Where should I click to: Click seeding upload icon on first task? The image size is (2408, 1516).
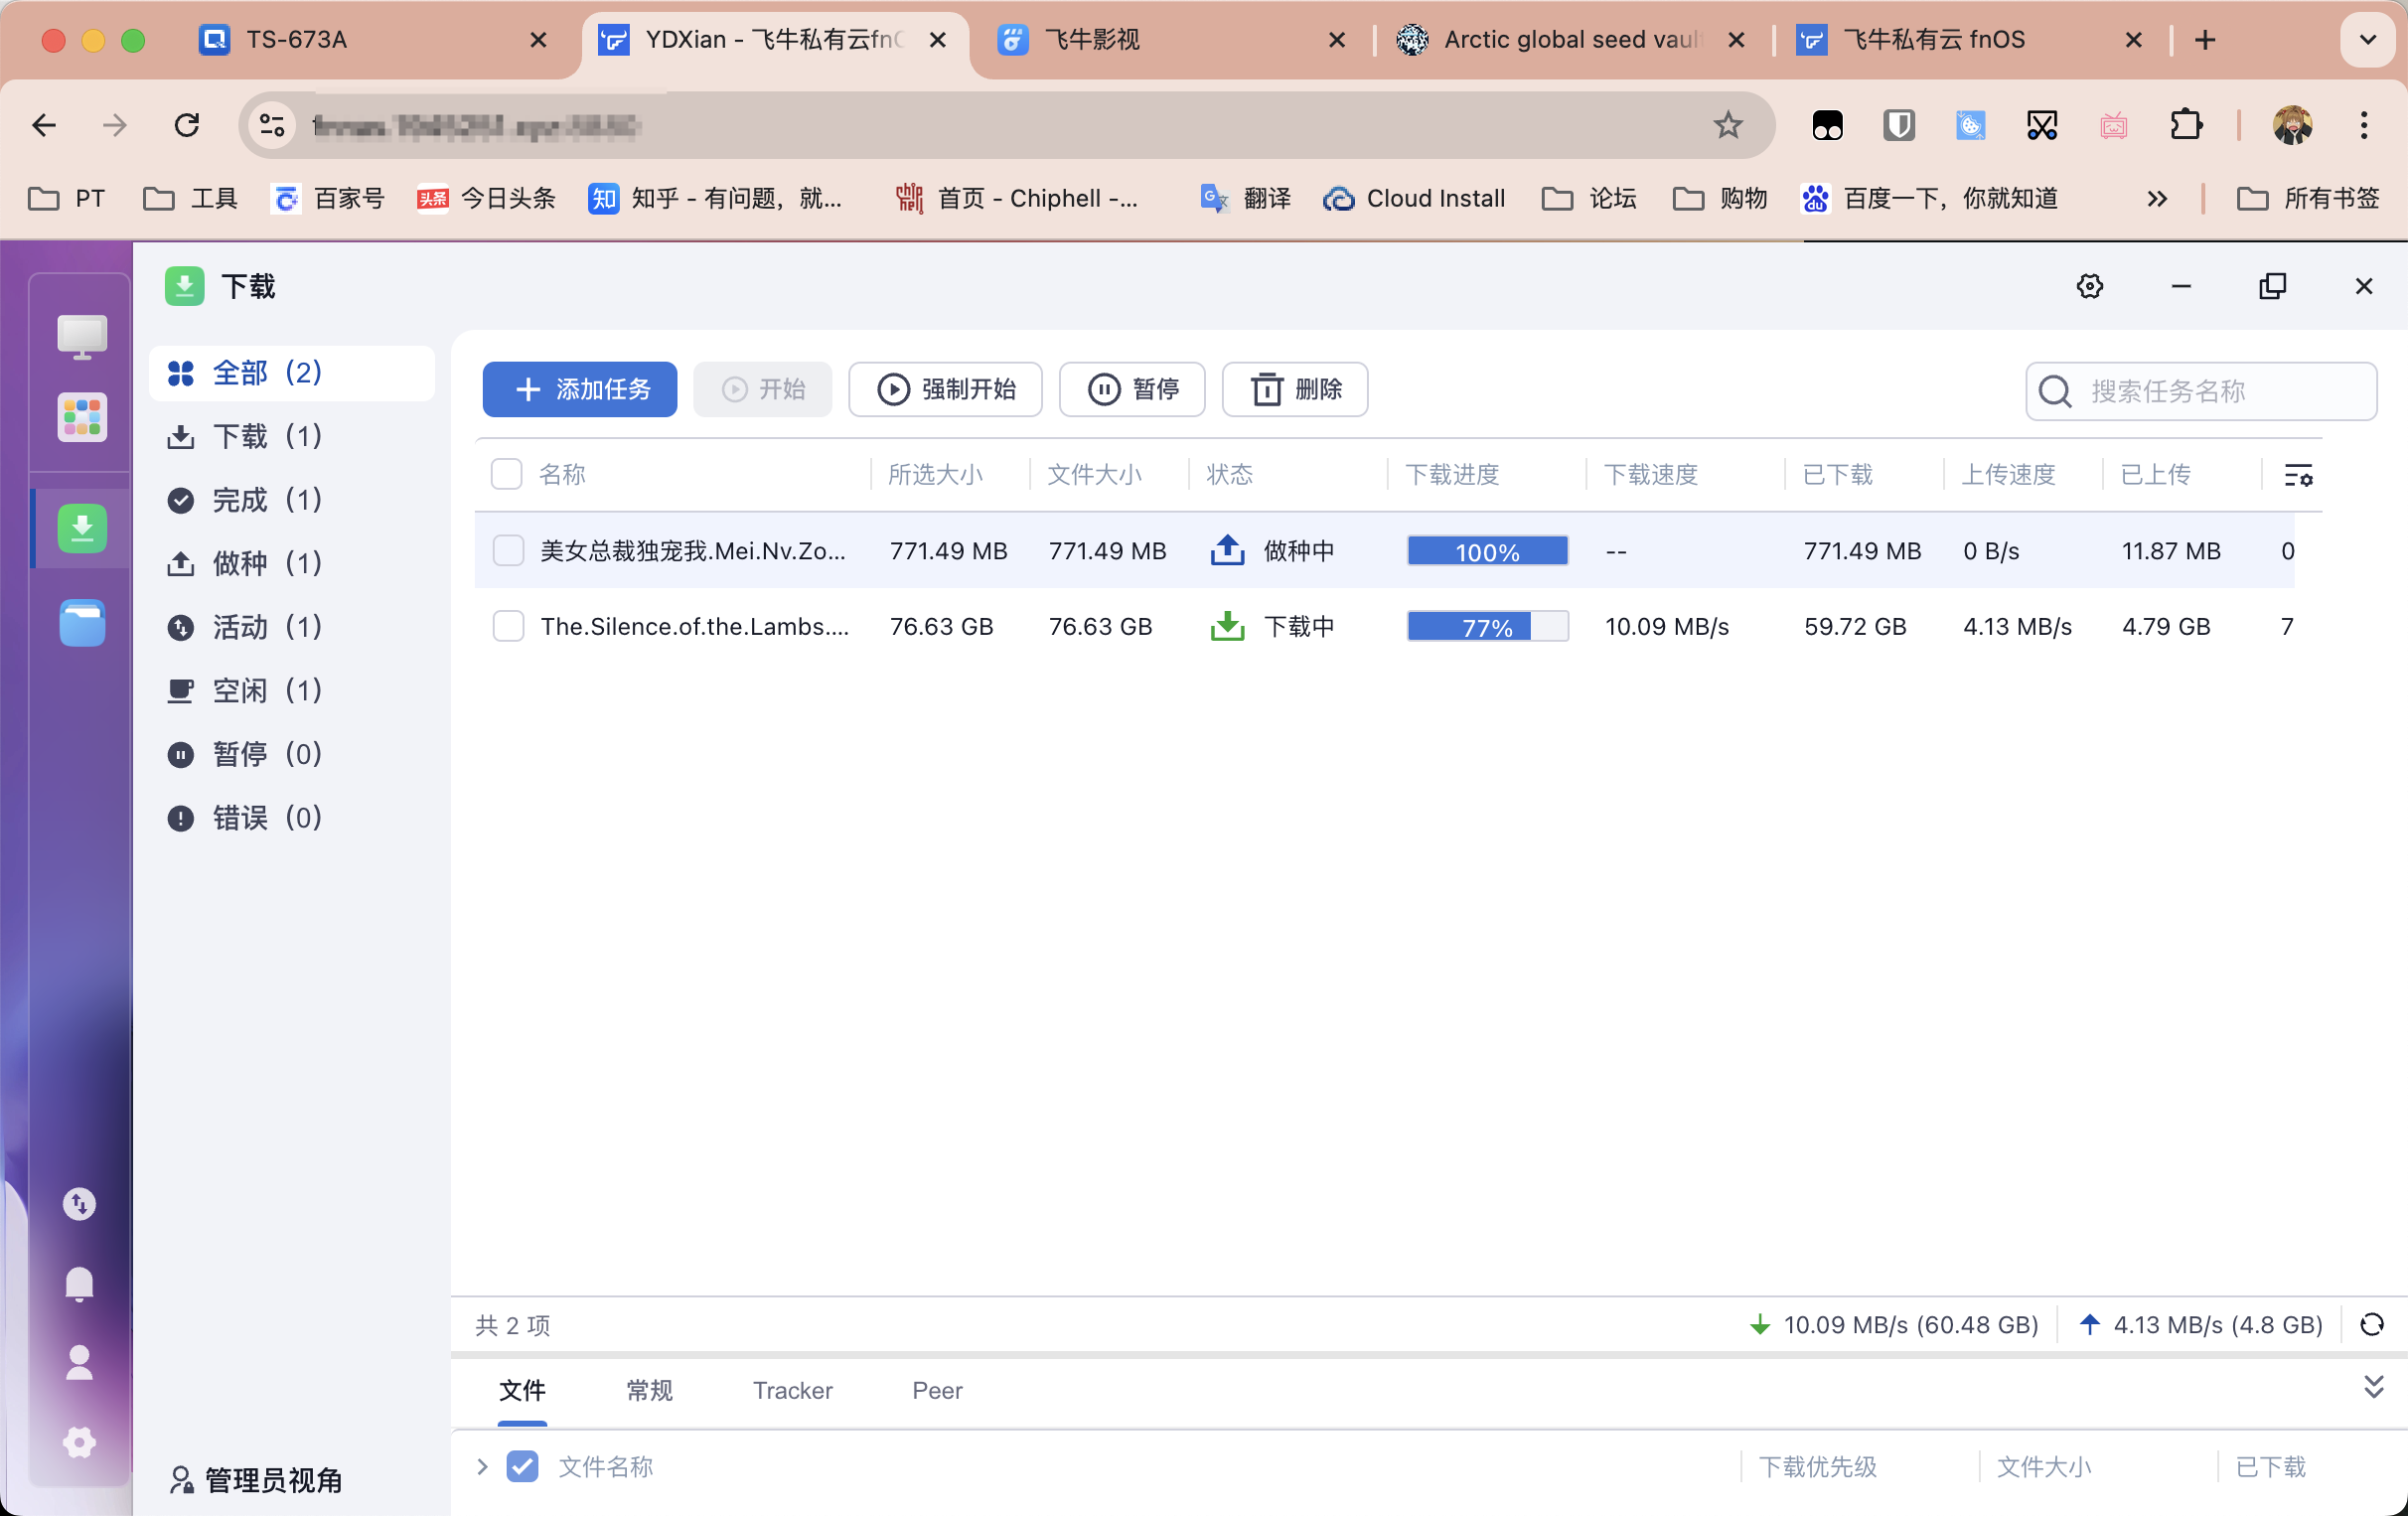point(1227,550)
